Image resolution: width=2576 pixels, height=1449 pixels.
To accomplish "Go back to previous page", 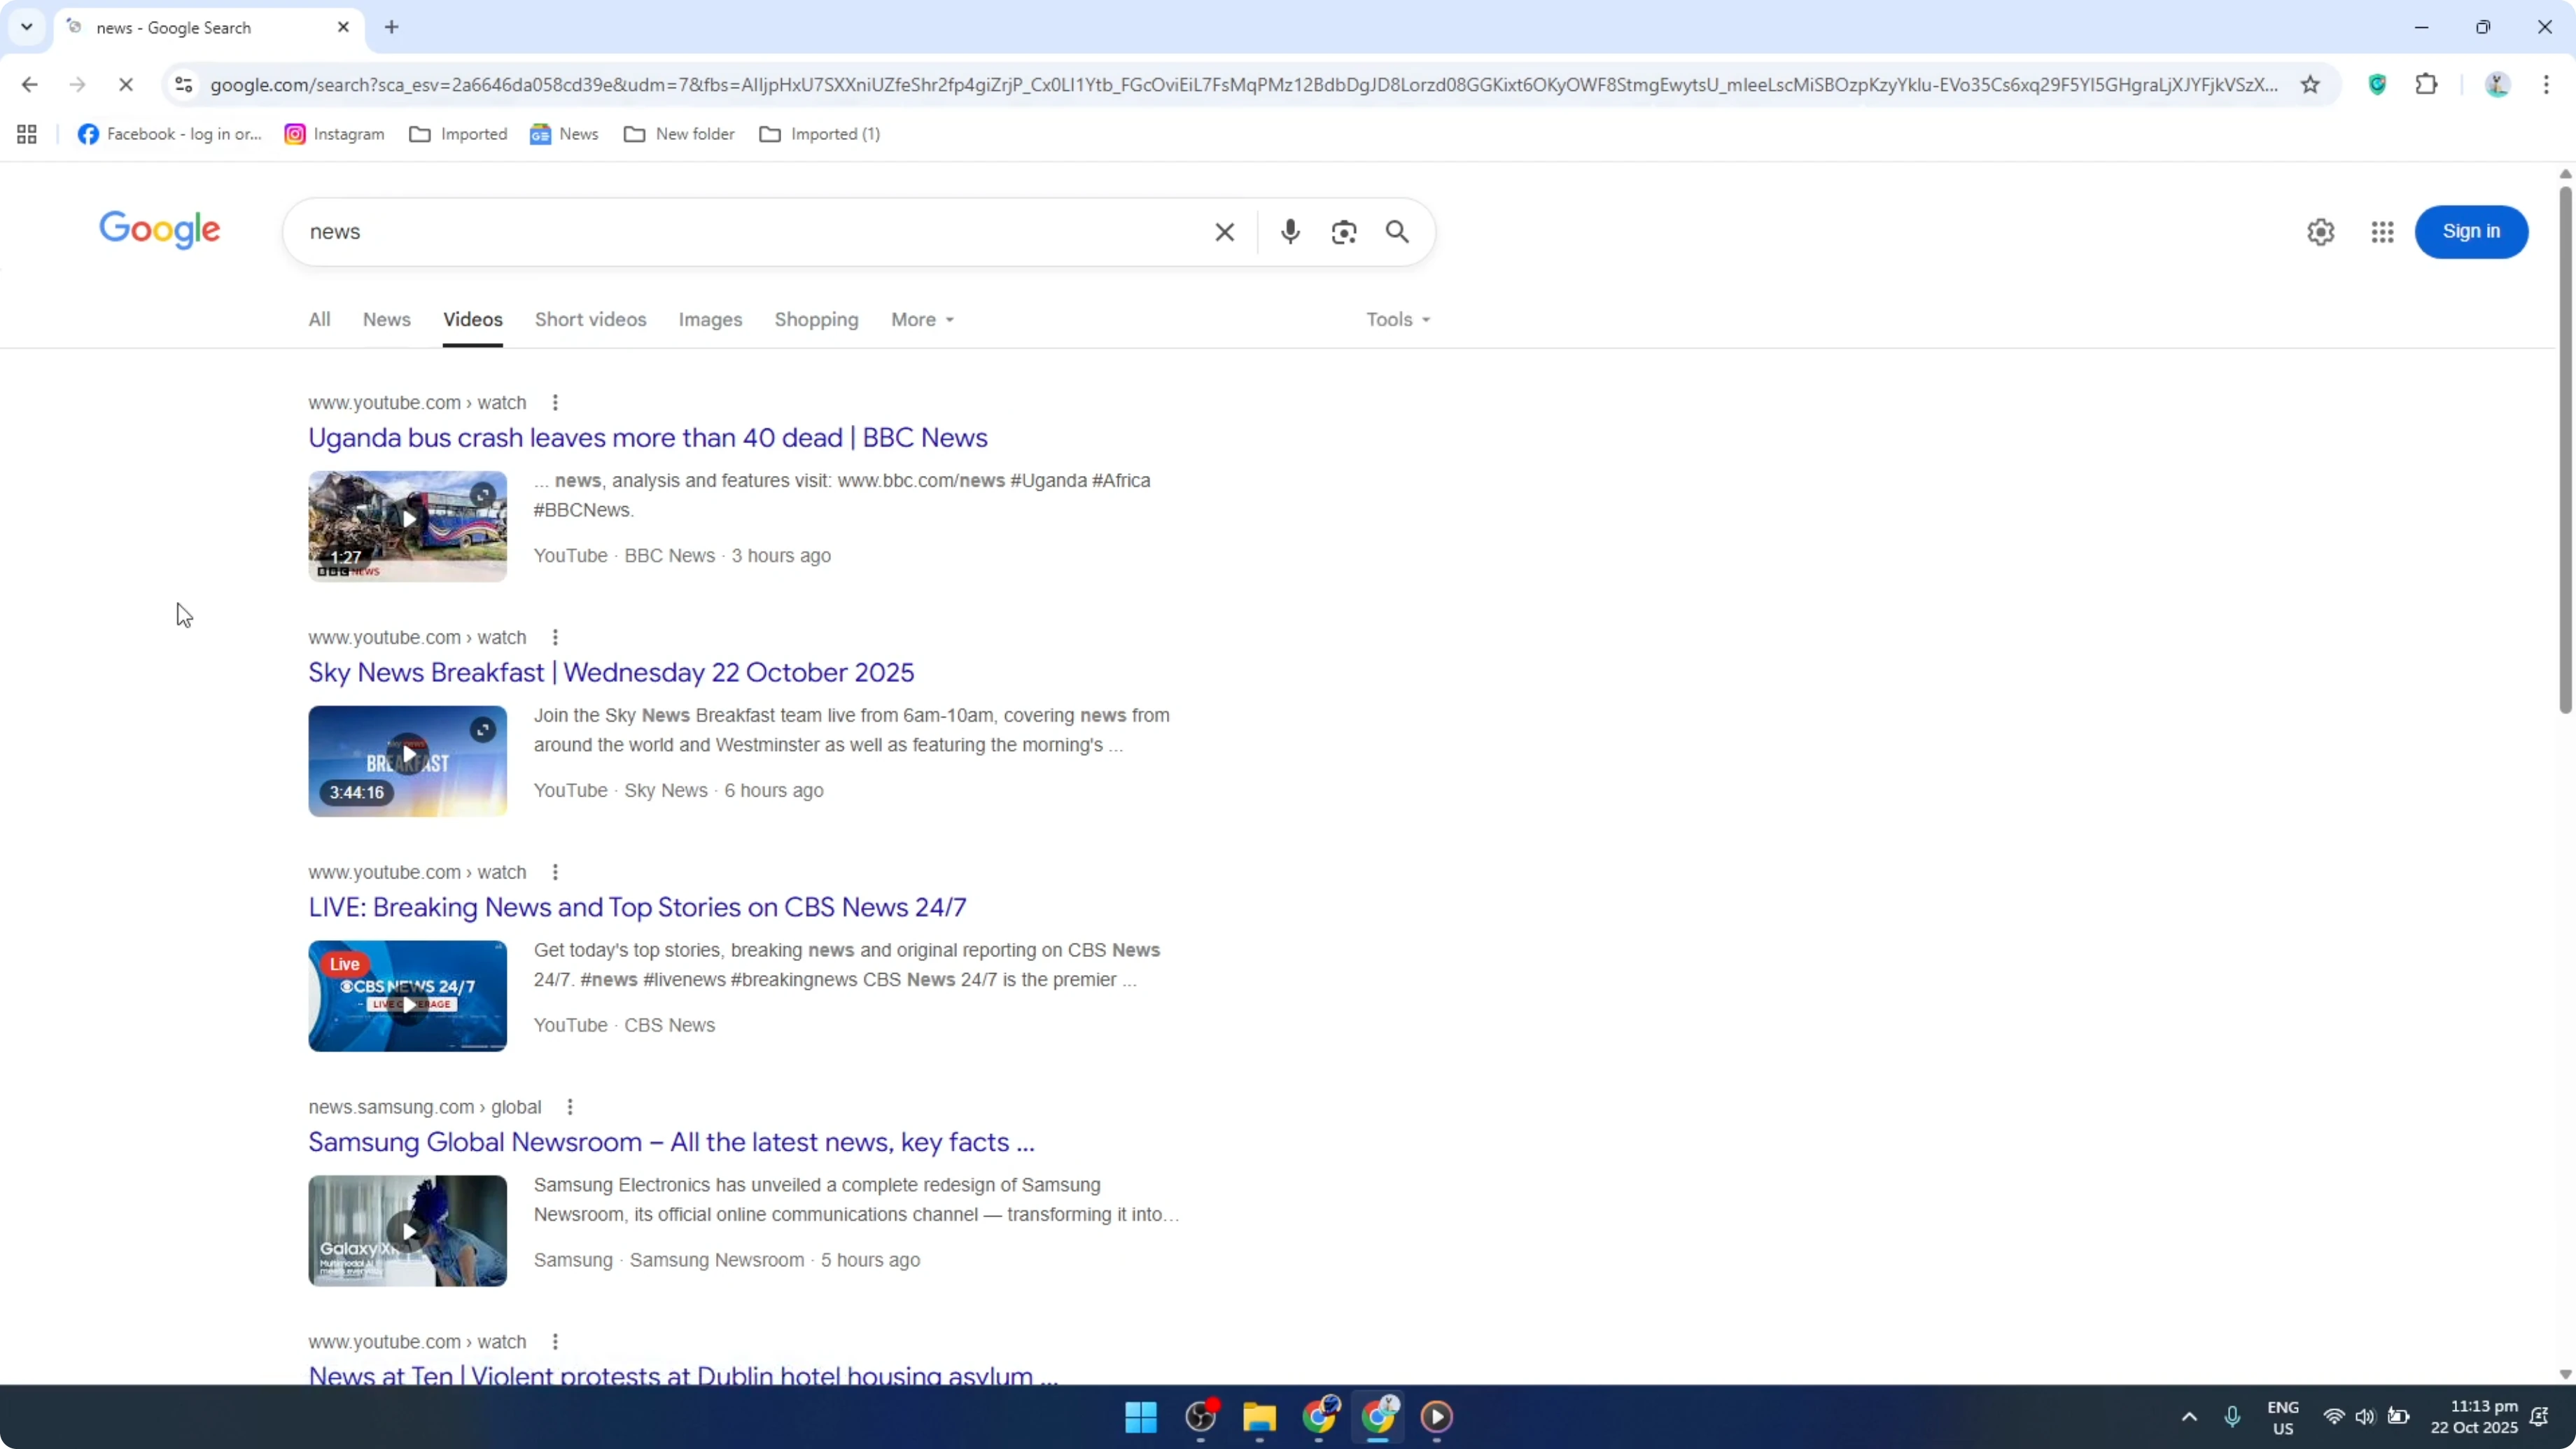I will tap(29, 85).
